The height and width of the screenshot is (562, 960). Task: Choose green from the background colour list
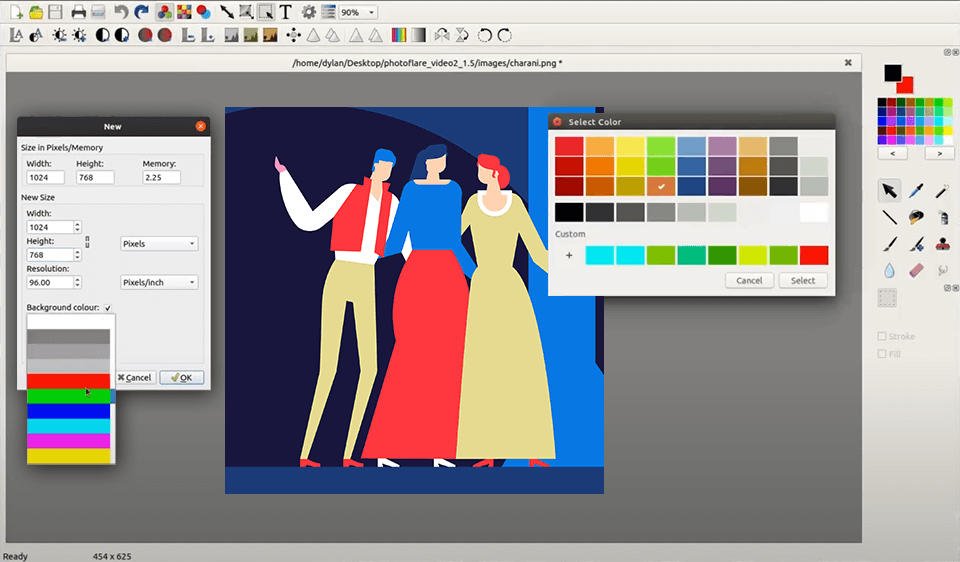point(69,396)
